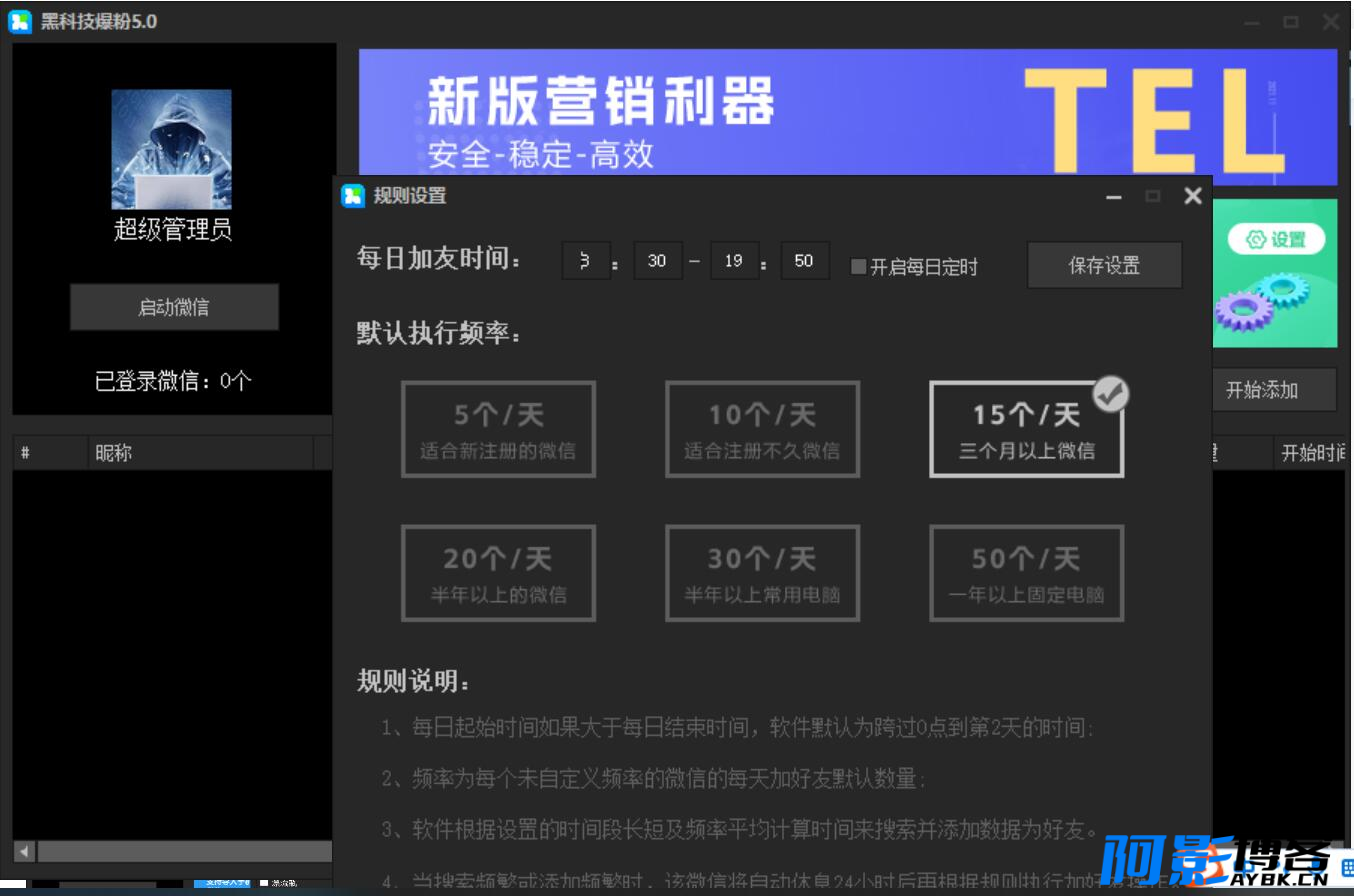The image size is (1354, 896).
Task: Click the 开始添加 button
Action: 1275,390
